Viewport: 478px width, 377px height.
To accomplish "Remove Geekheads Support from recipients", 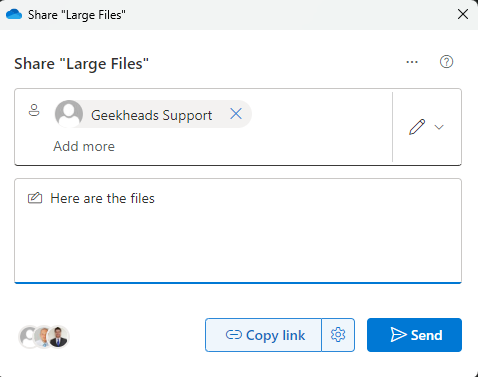I will [236, 114].
